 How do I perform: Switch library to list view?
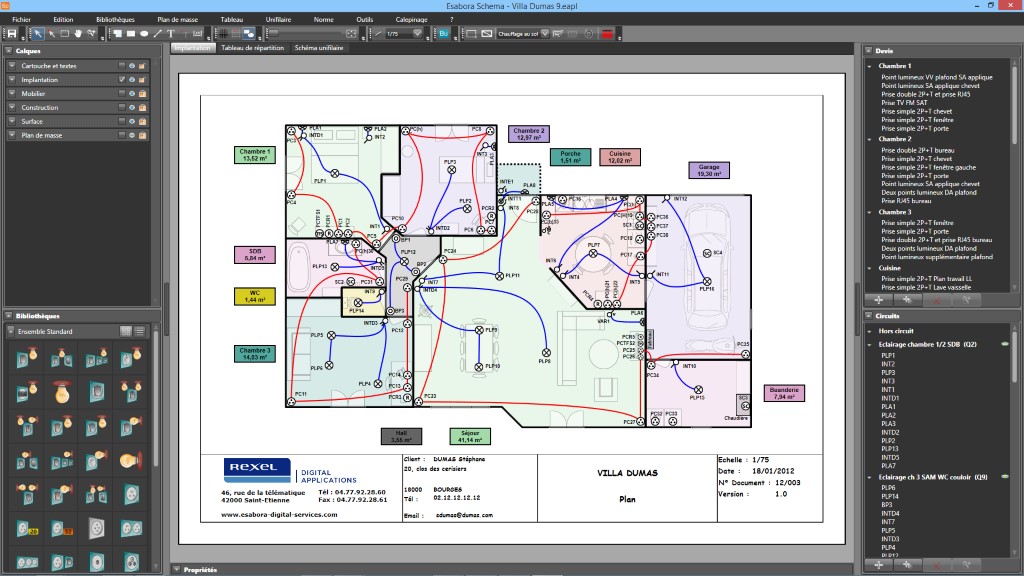tap(139, 331)
